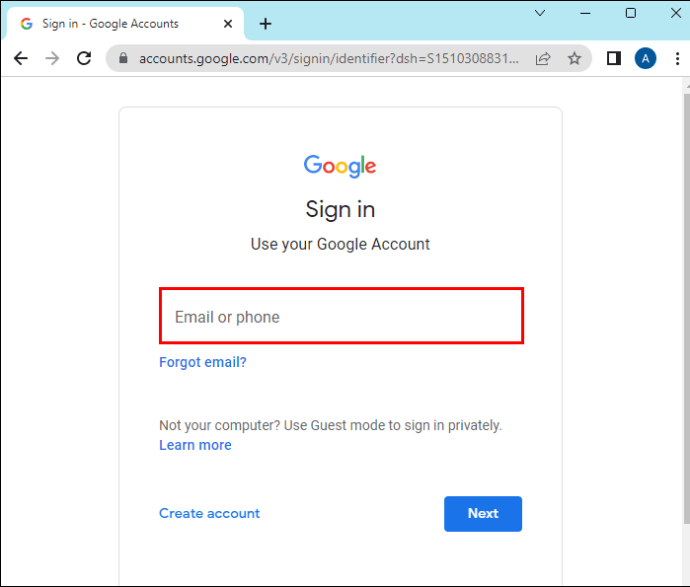Viewport: 690px width, 587px height.
Task: Open the Forgot email? link
Action: tap(203, 362)
